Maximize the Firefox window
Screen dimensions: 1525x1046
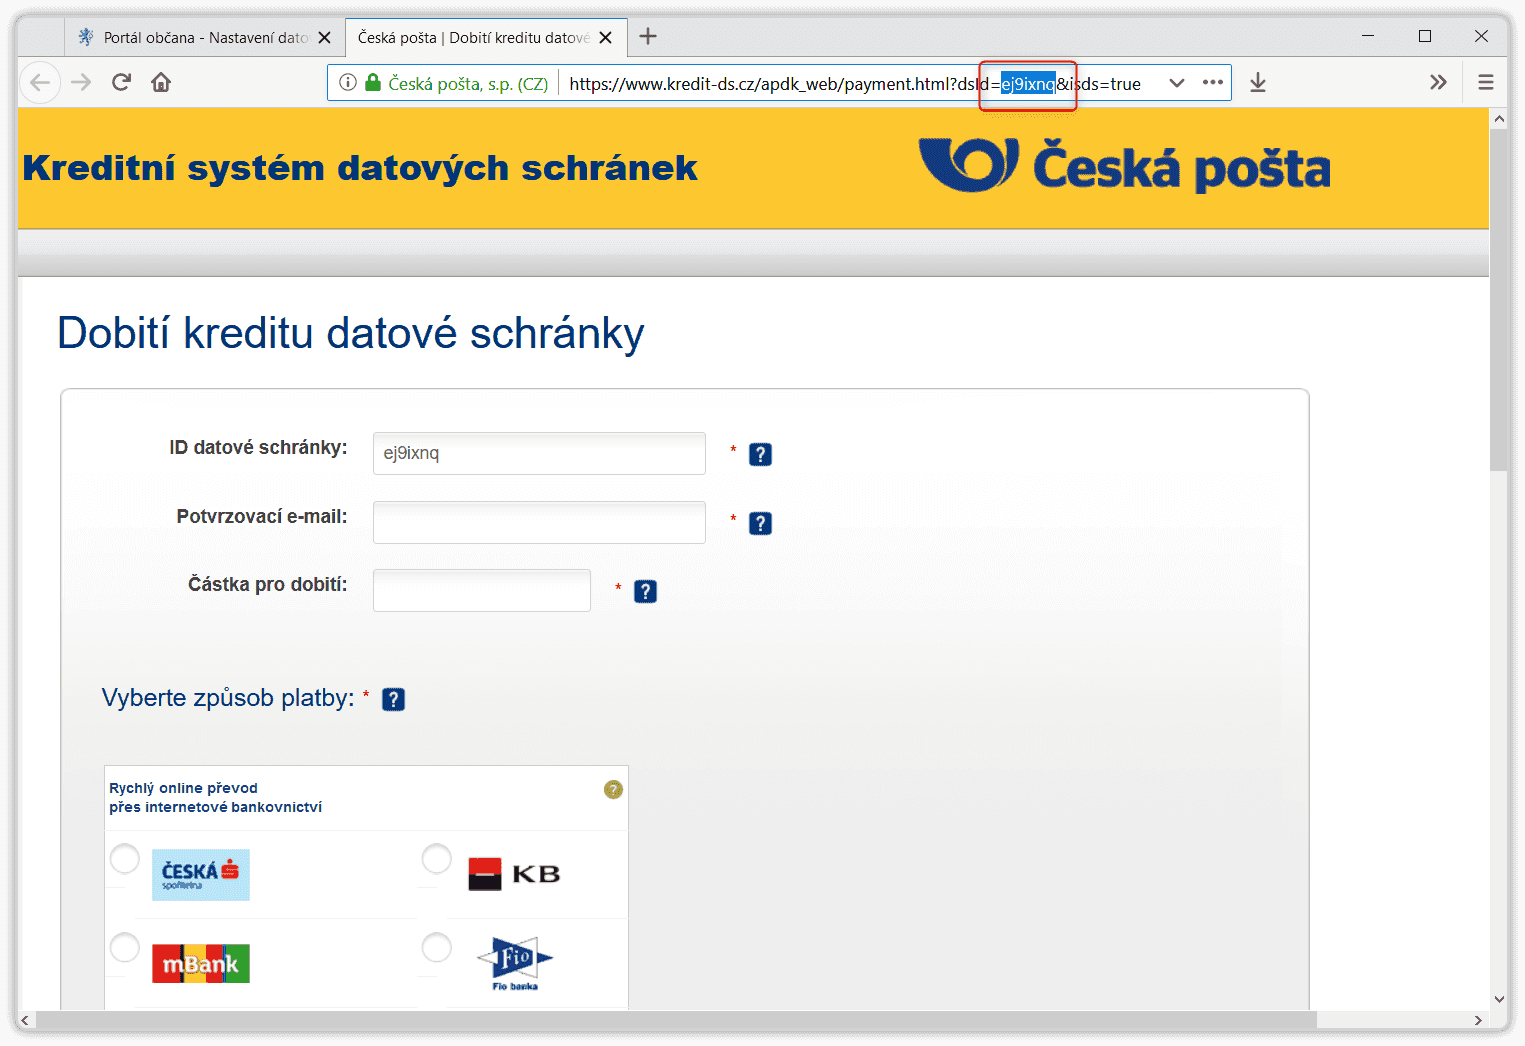tap(1425, 36)
